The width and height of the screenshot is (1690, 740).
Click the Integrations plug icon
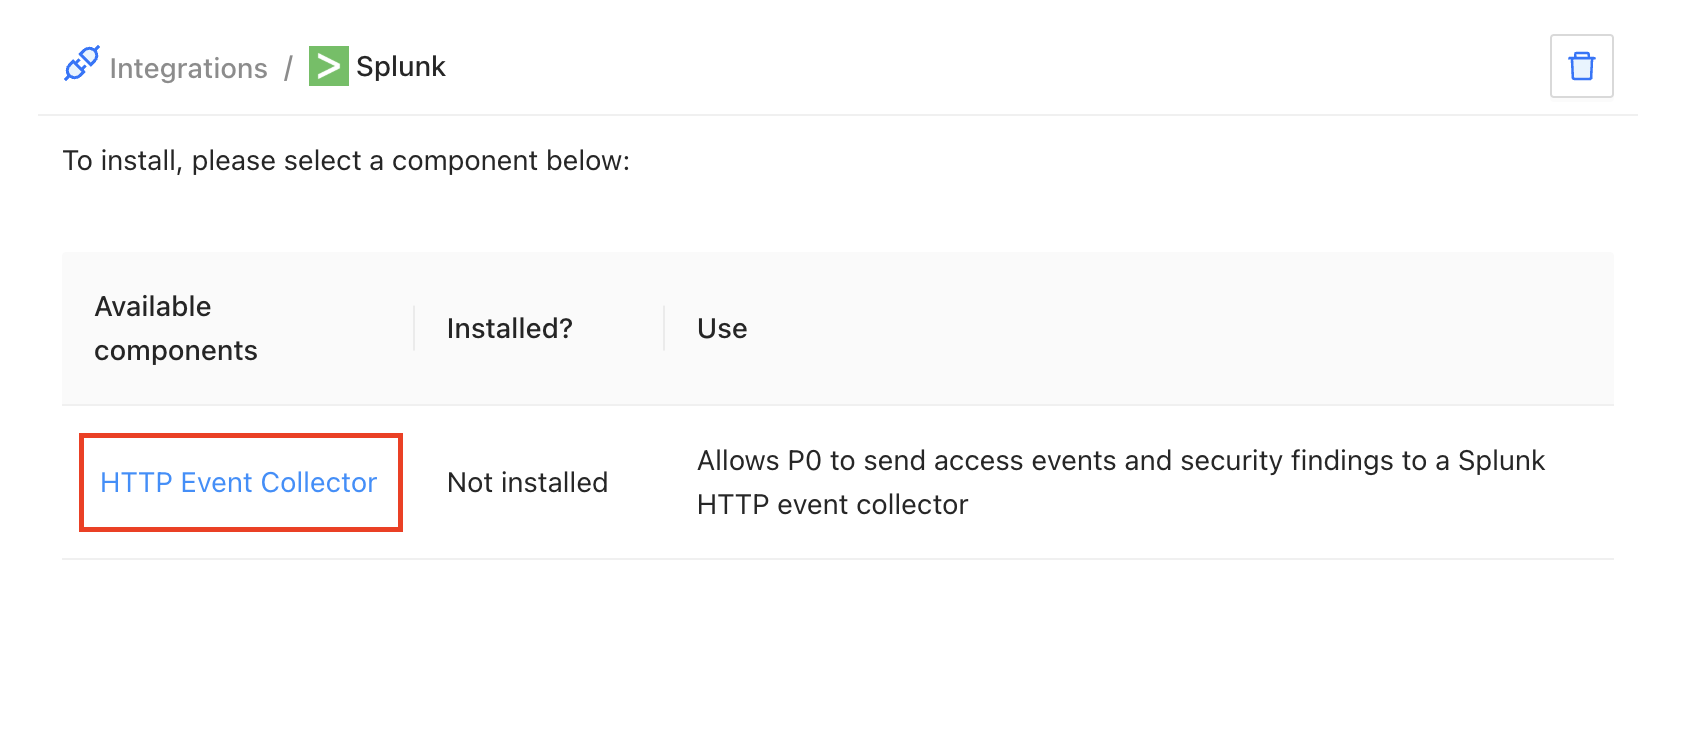[81, 64]
